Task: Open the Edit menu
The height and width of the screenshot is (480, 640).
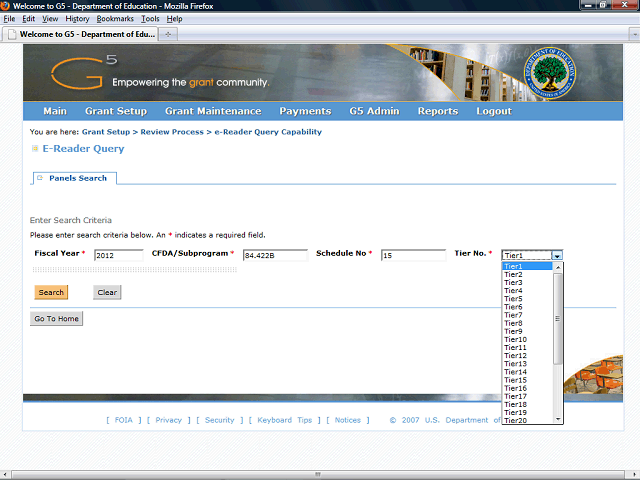Action: pos(29,19)
